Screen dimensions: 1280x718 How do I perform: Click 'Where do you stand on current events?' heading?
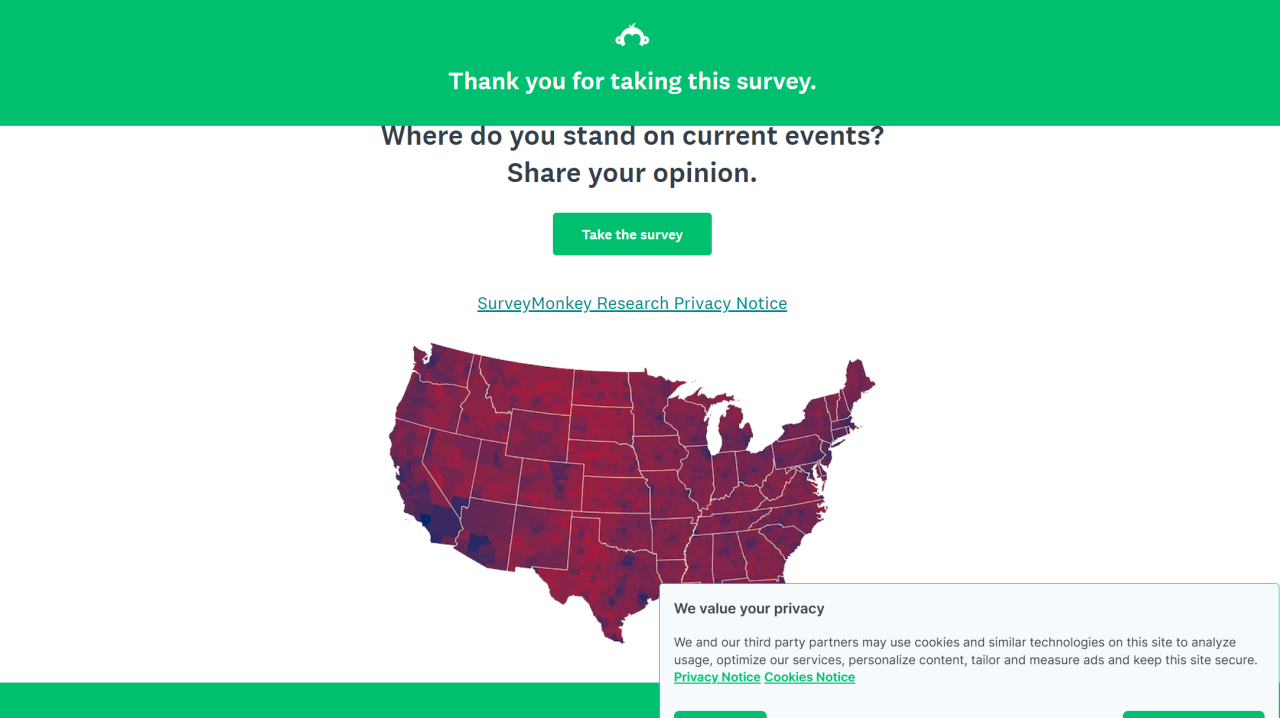pyautogui.click(x=632, y=136)
